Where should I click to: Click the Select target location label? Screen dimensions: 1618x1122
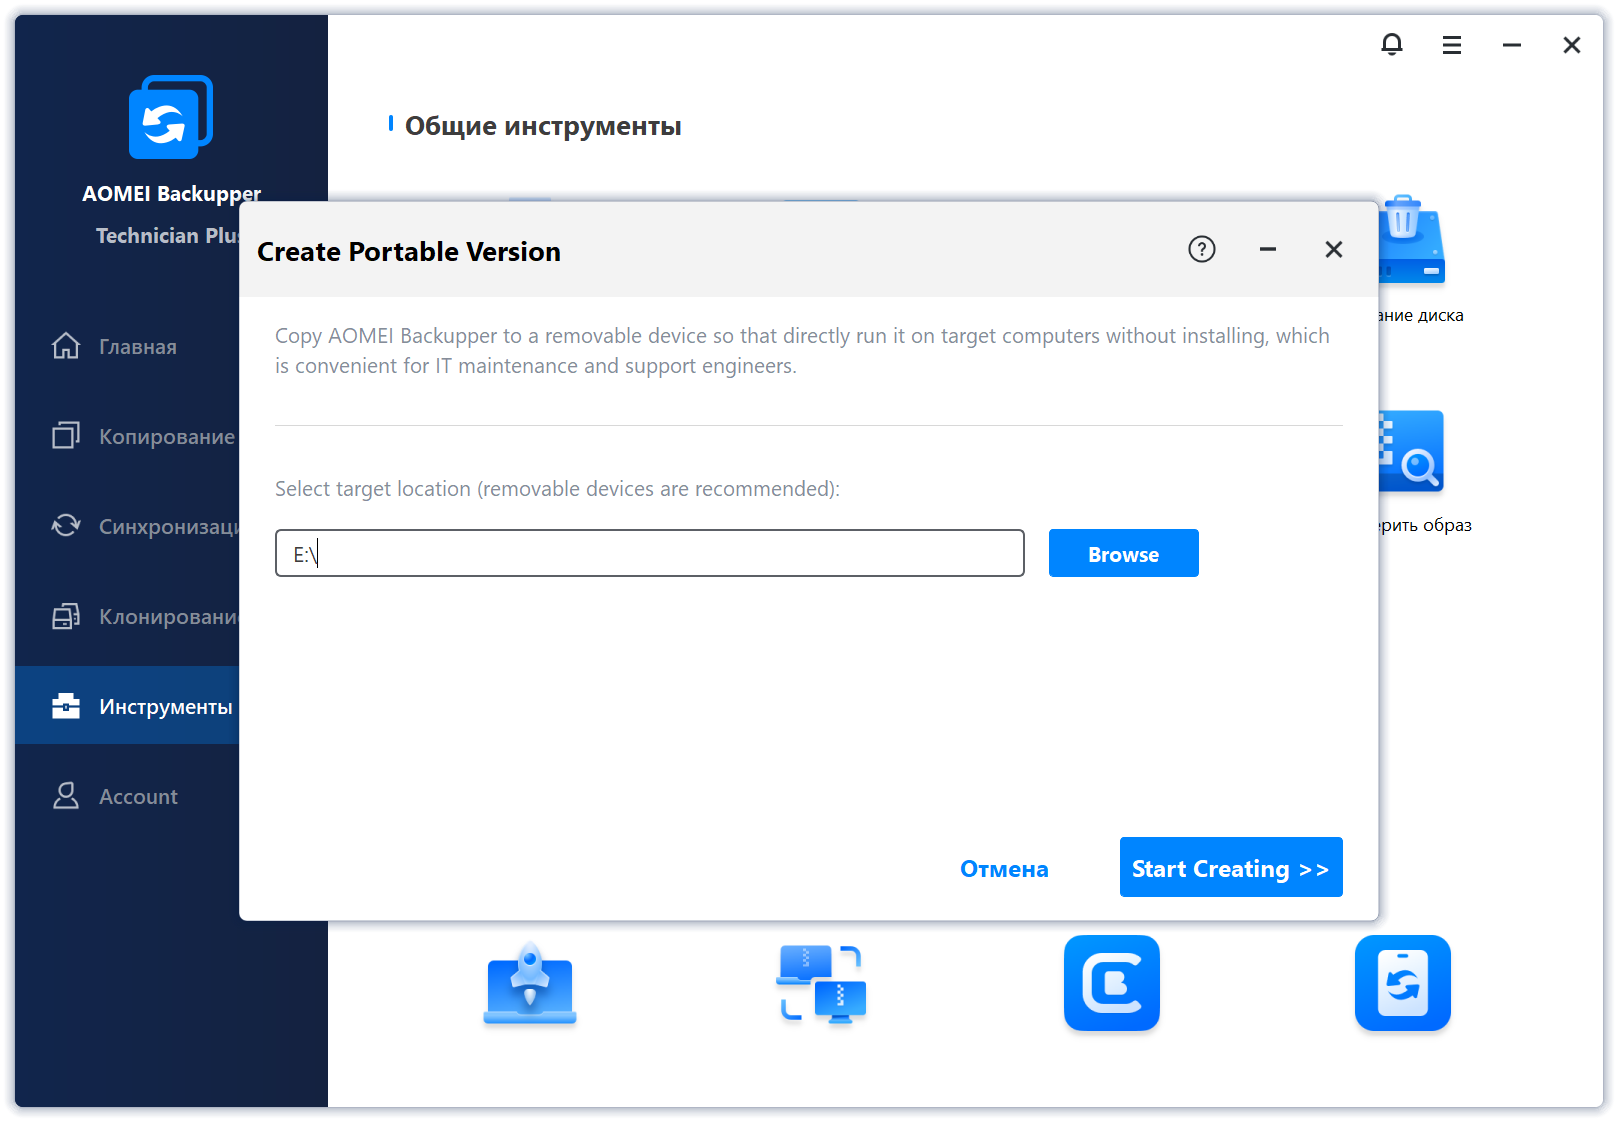(x=557, y=489)
